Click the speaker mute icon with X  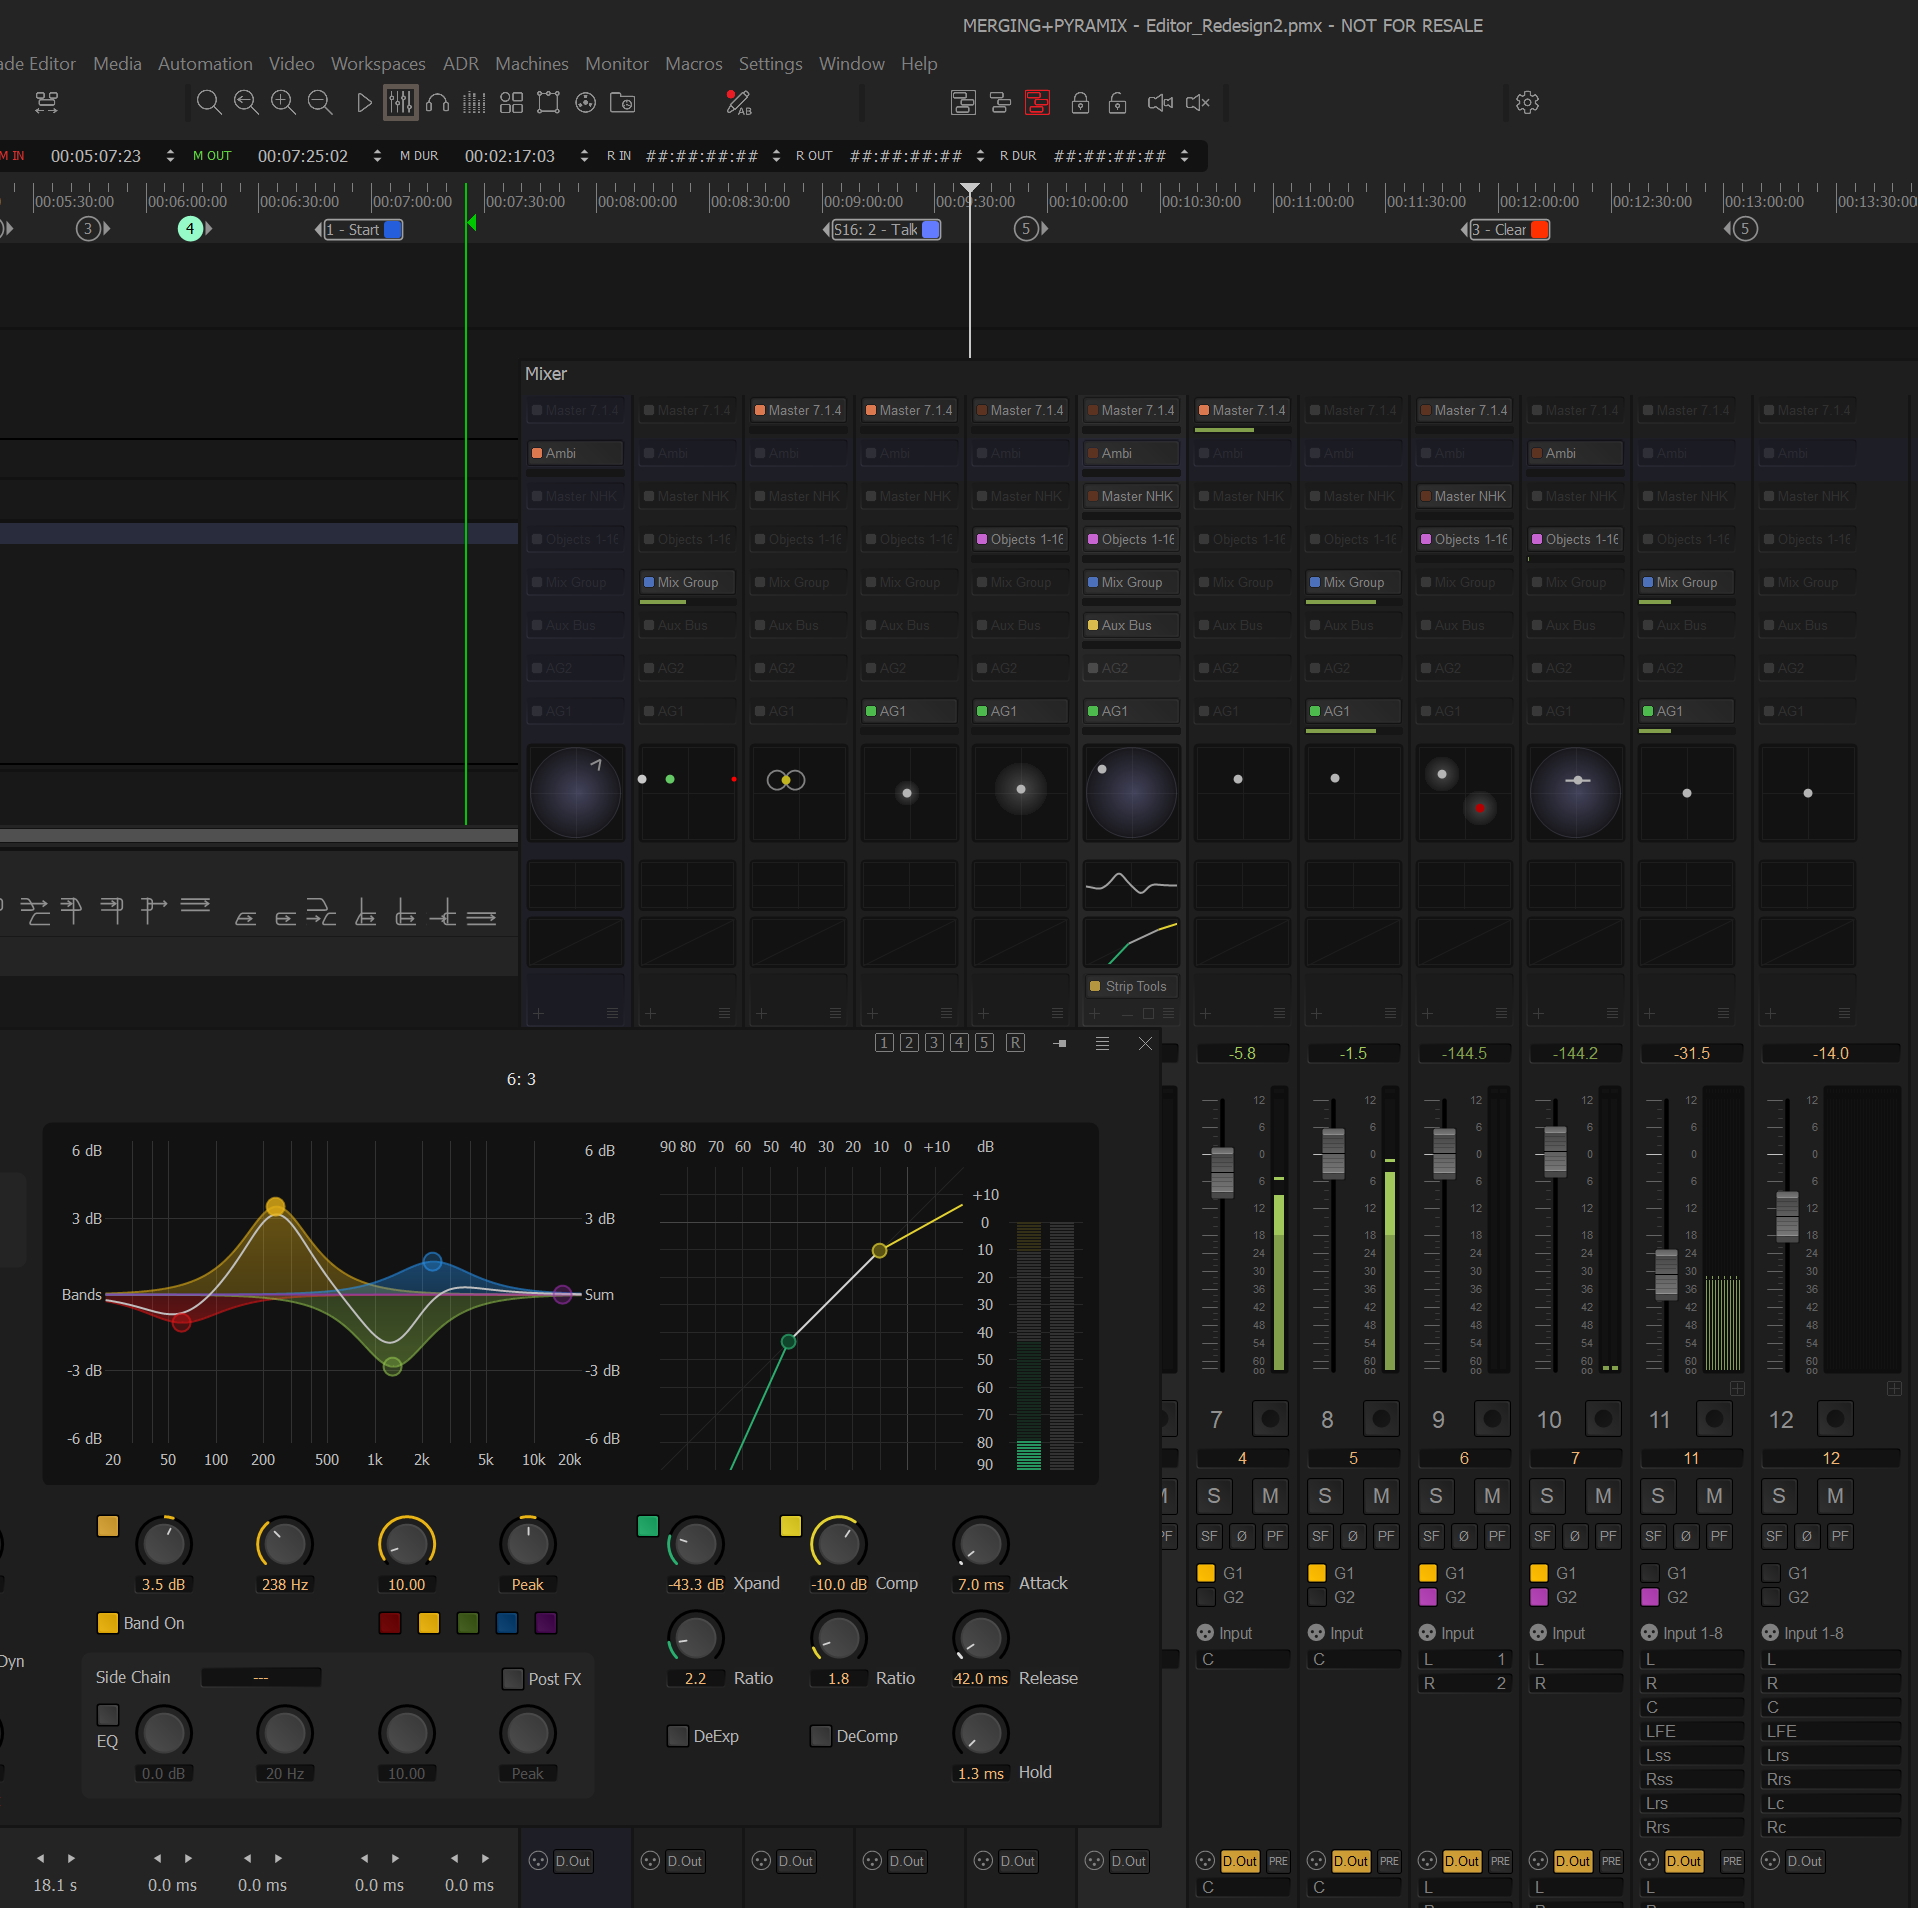tap(1197, 103)
